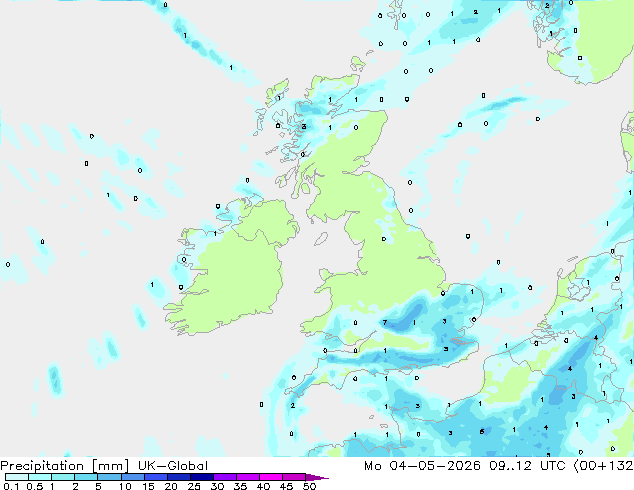Select the 45–50 mm legend swatch

coord(294,477)
